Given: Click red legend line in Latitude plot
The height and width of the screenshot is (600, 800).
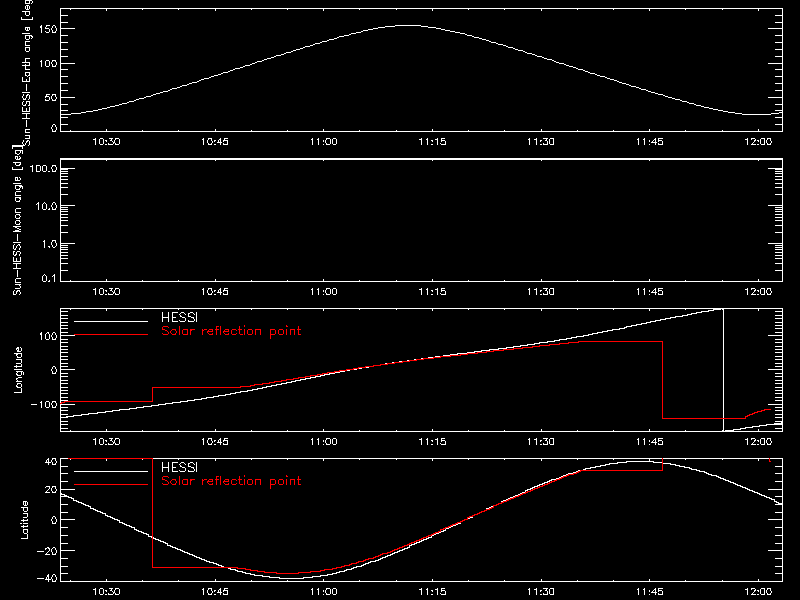Looking at the screenshot, I should click(x=111, y=485).
